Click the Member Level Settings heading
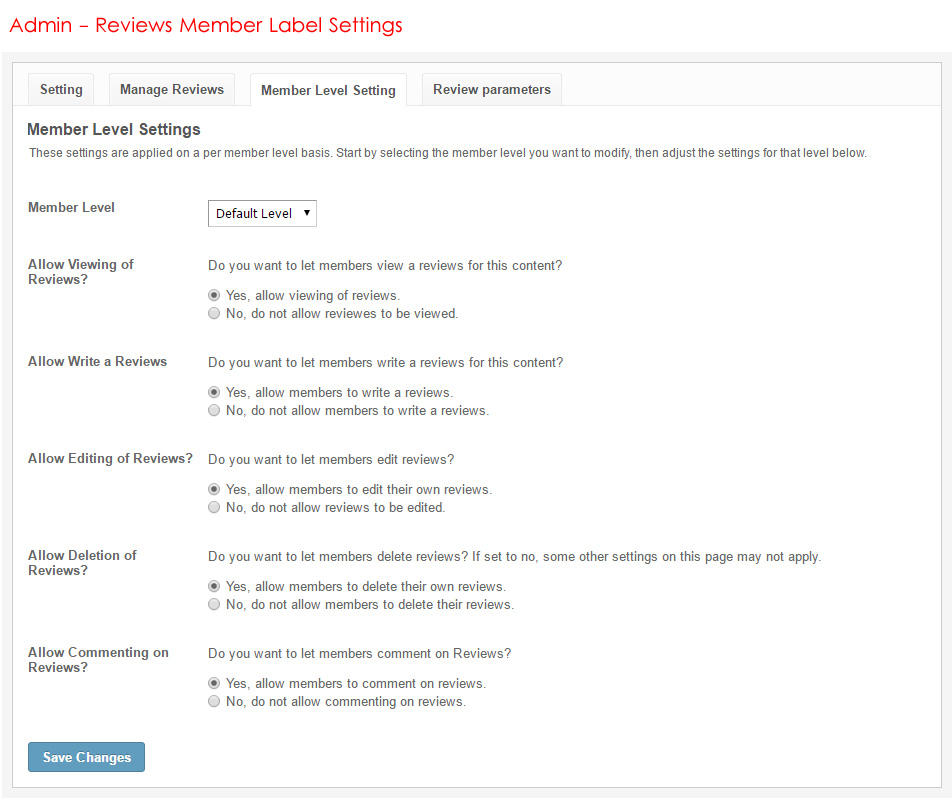This screenshot has width=952, height=800. coord(114,129)
